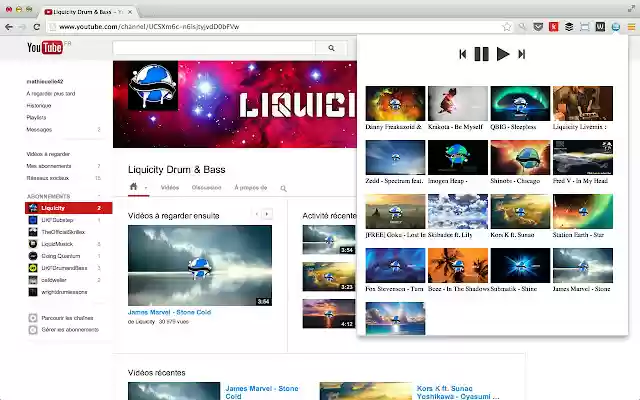Viewport: 640px width, 400px height.
Task: Select the wrightdrumlessons subscription
Action: 64,292
